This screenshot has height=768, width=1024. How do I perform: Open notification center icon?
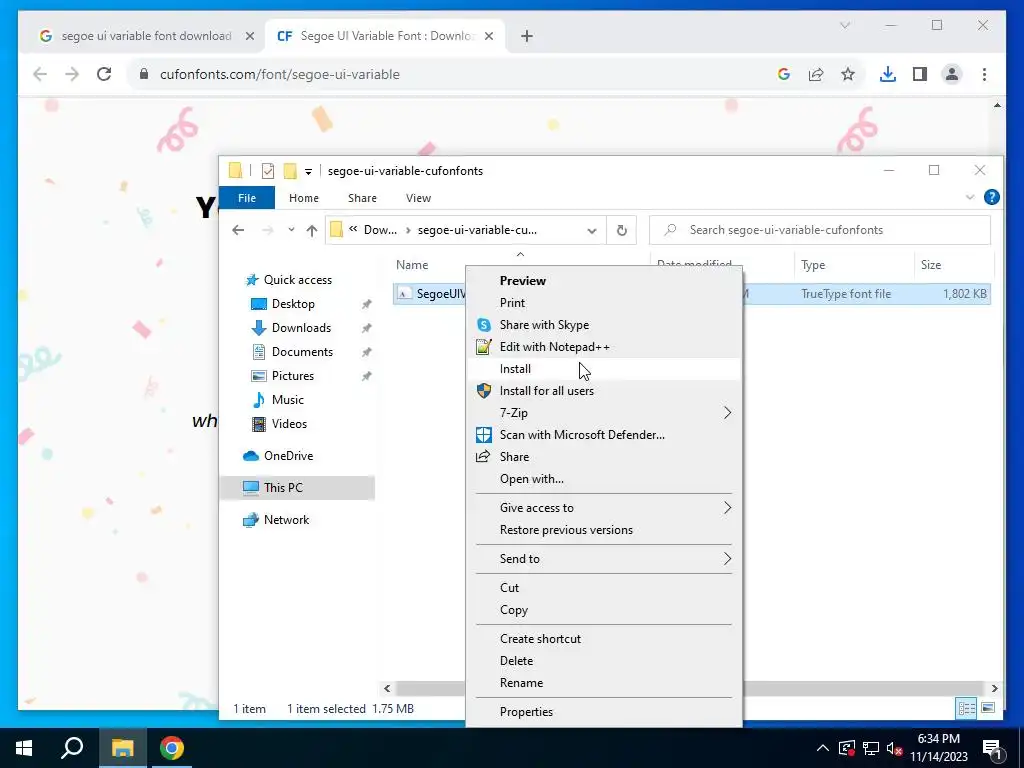tap(992, 748)
